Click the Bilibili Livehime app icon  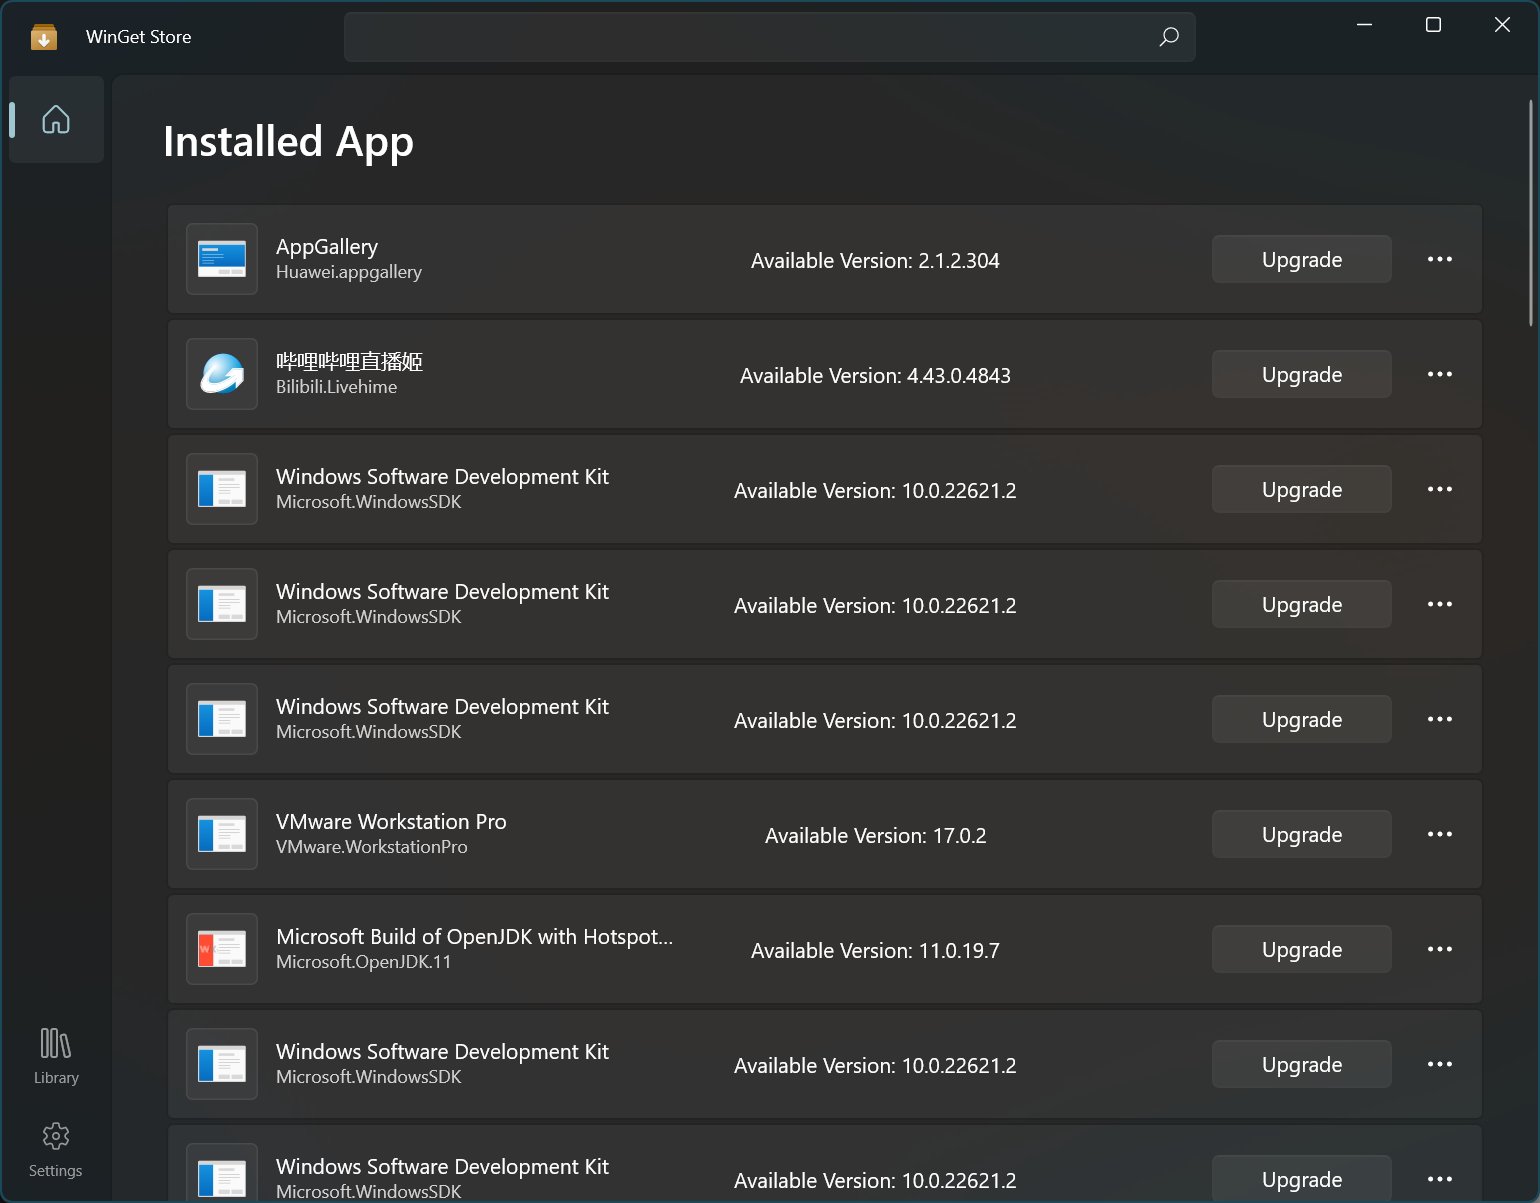pyautogui.click(x=222, y=374)
